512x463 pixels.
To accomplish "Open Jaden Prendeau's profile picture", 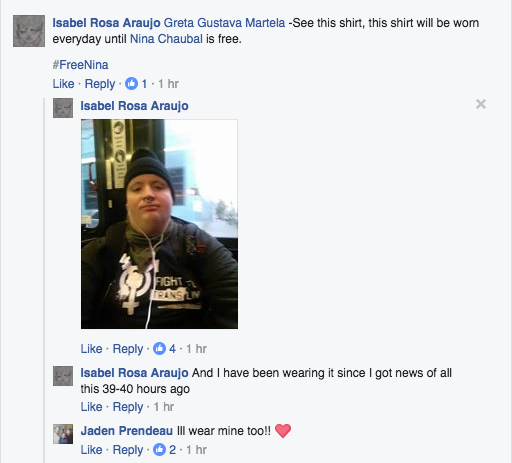I will click(x=63, y=434).
